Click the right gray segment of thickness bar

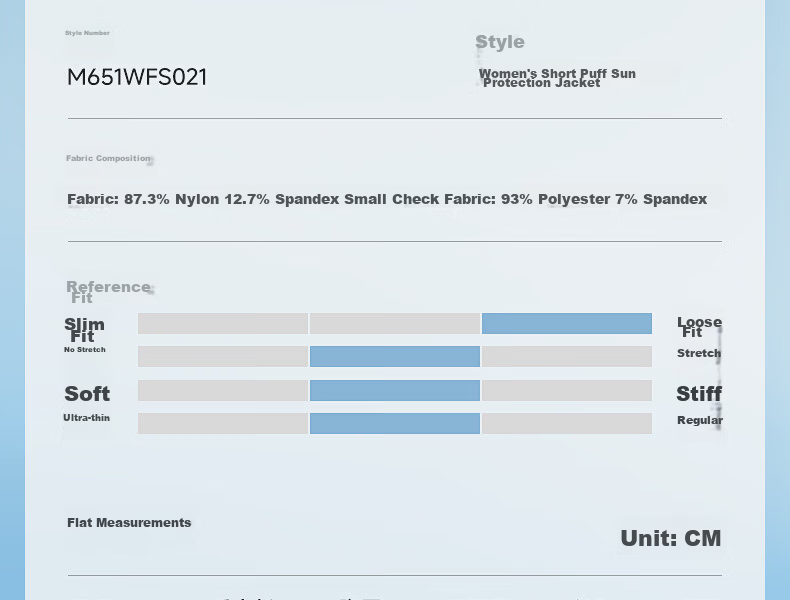click(567, 423)
